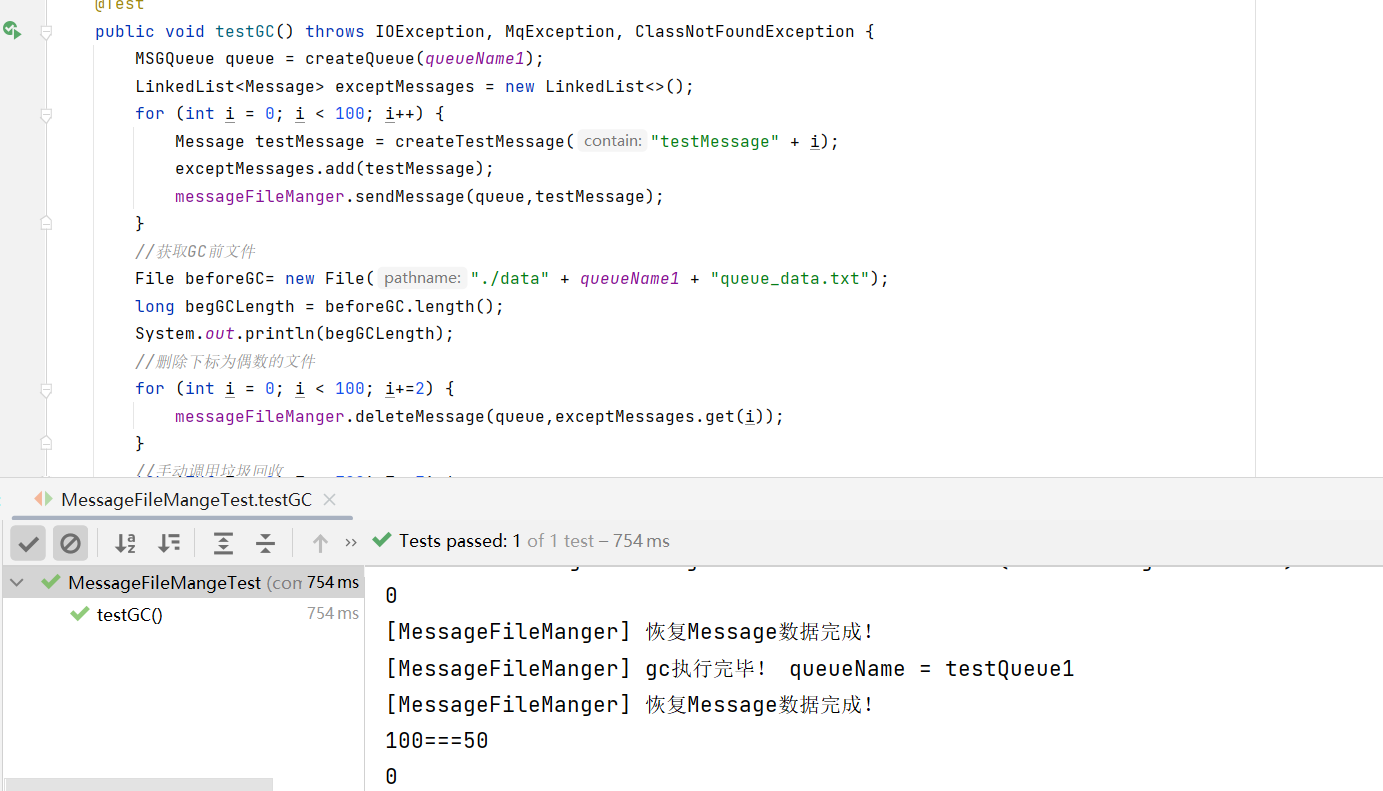Viewport: 1383px width, 791px height.
Task: Click fold end marker after sendMessage loop
Action: (46, 223)
